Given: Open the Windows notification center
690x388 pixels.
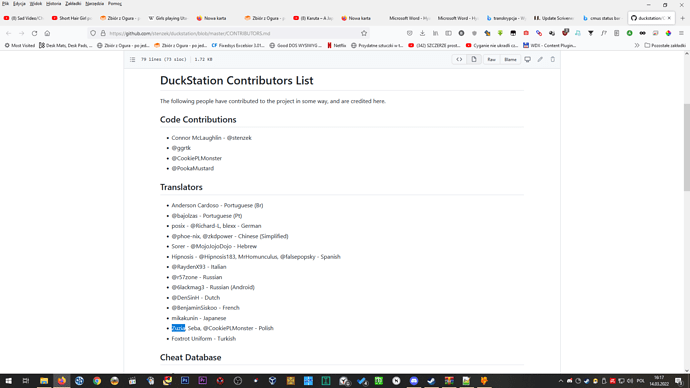Looking at the screenshot, I should pos(679,381).
